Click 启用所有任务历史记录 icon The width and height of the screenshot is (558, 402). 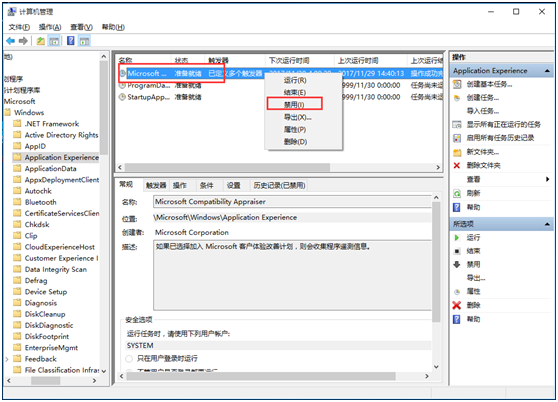coord(457,138)
